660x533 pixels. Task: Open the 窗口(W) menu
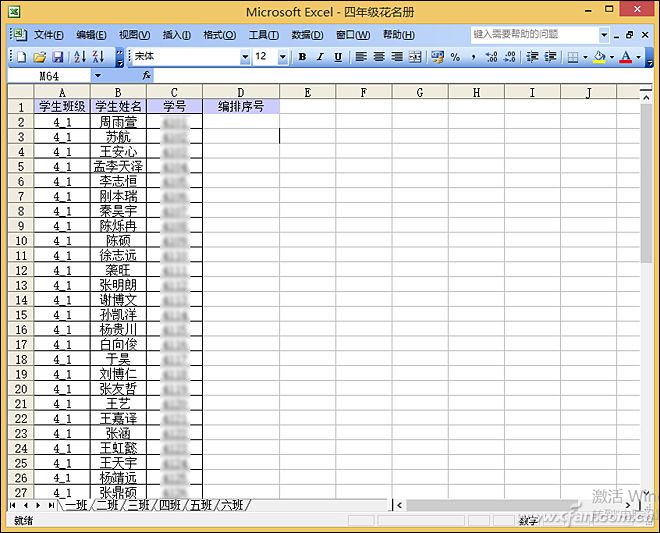pyautogui.click(x=353, y=35)
